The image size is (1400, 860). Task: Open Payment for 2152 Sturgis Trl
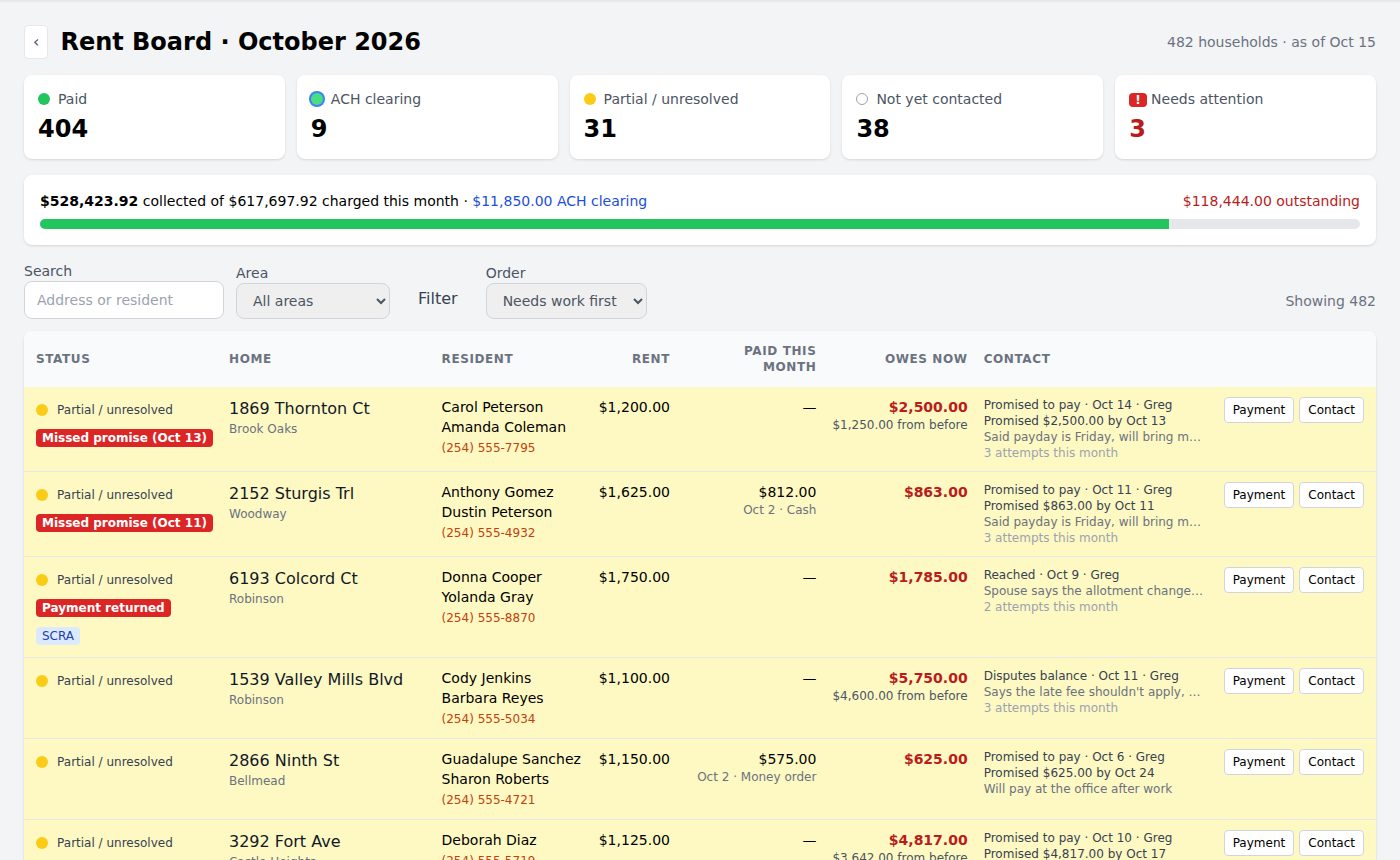[x=1259, y=495]
